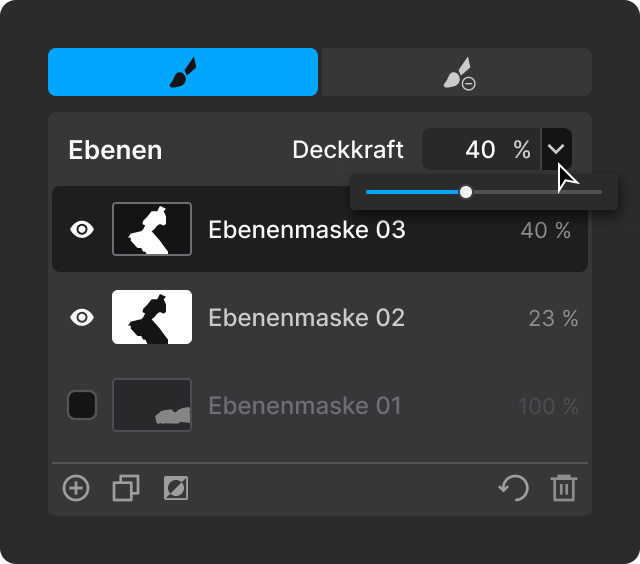Select the Ebenenmaske 01 layer name

pos(305,406)
